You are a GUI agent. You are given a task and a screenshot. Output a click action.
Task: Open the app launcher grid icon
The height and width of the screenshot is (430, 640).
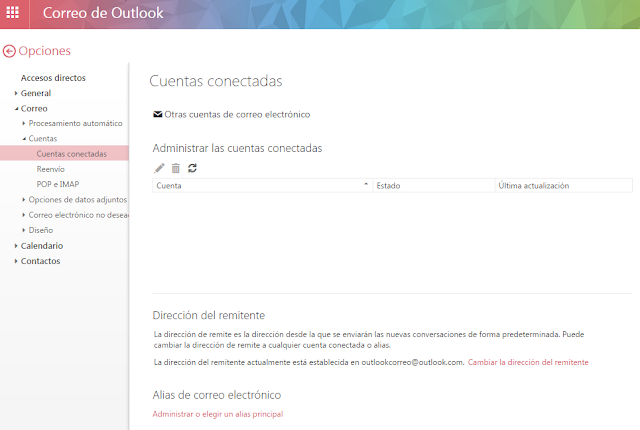click(13, 13)
